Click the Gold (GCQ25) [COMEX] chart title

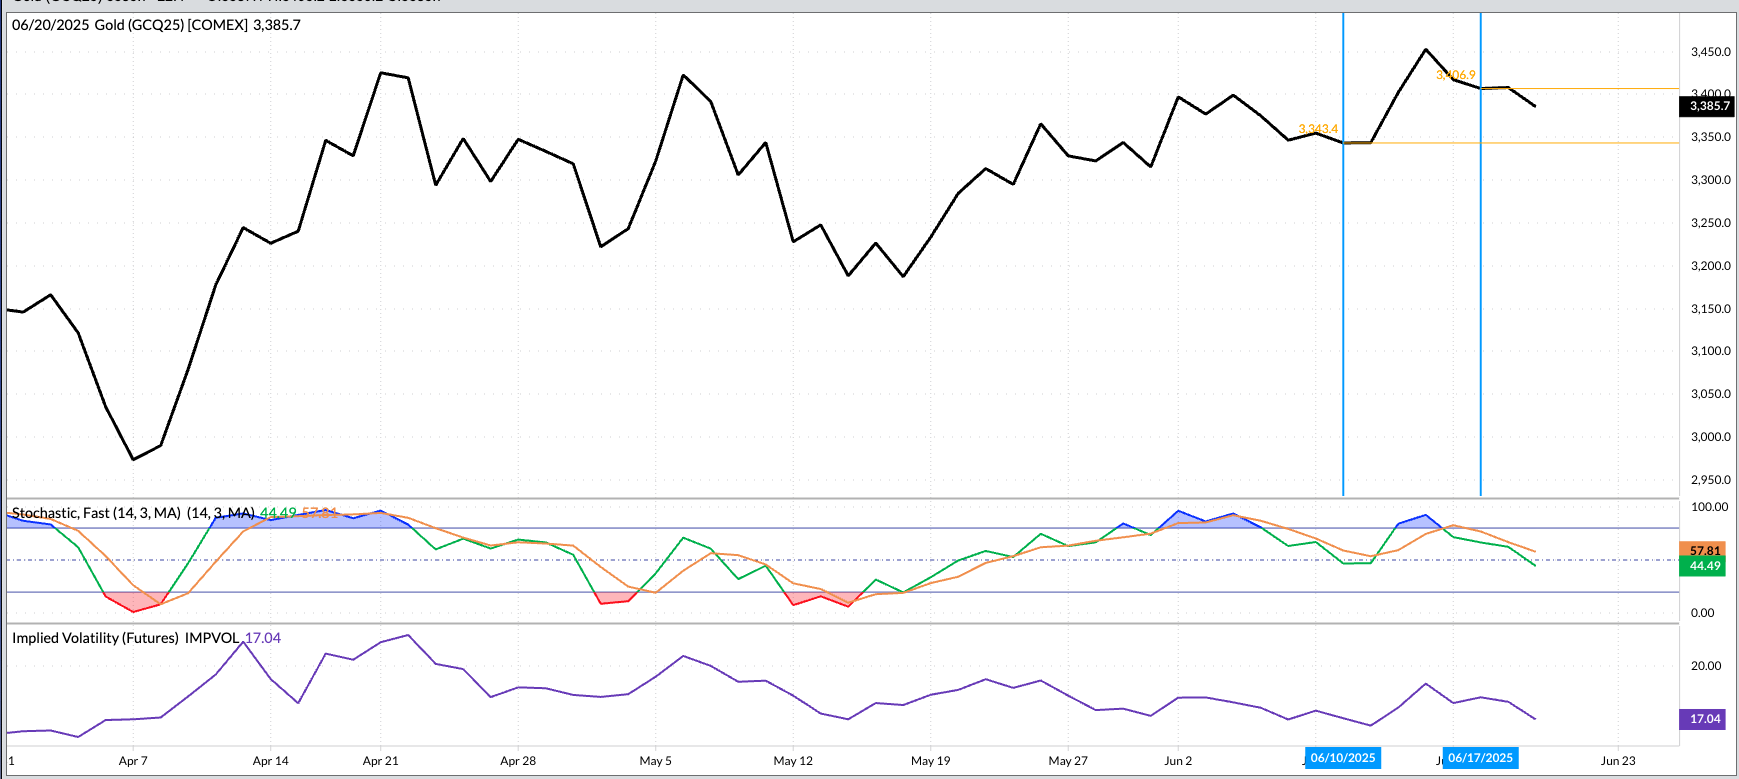point(156,25)
